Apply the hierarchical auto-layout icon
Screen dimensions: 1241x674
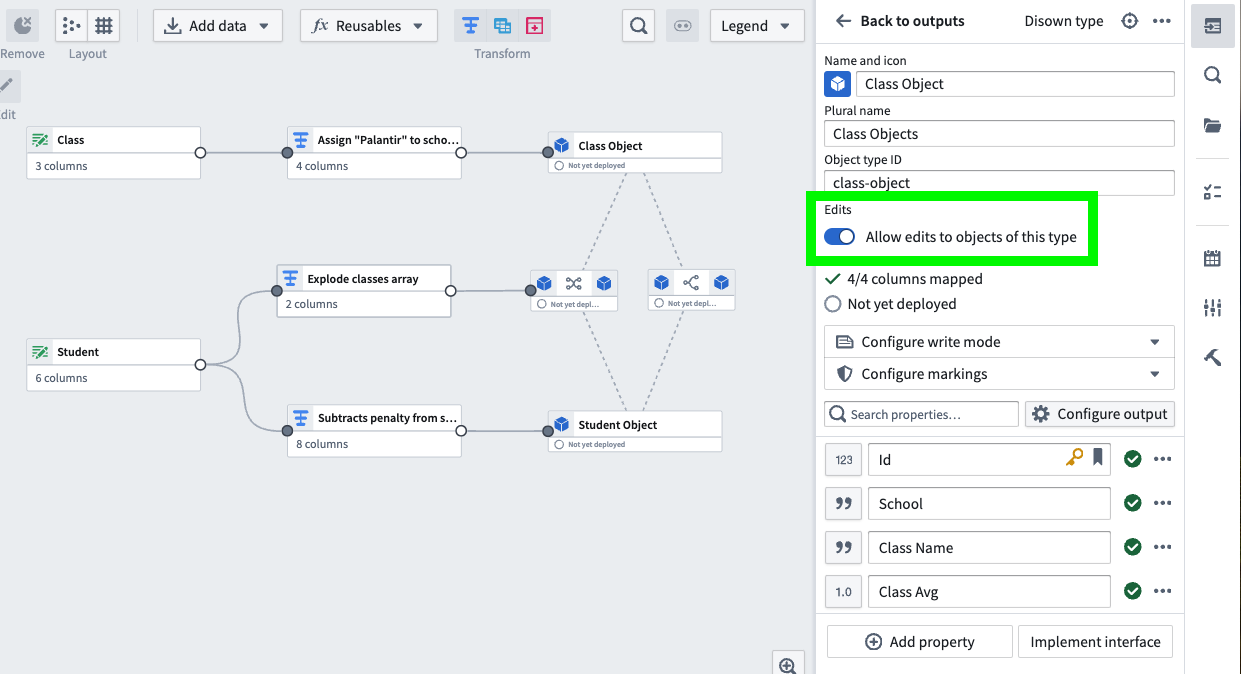coord(71,25)
